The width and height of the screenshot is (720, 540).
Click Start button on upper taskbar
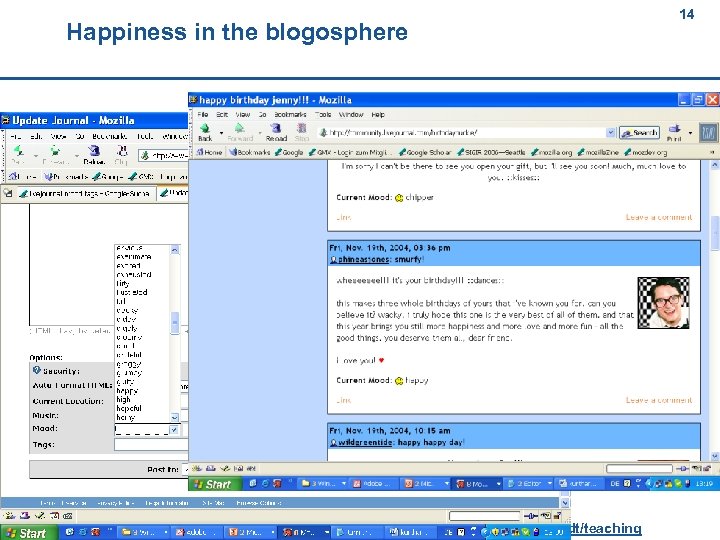(x=215, y=484)
